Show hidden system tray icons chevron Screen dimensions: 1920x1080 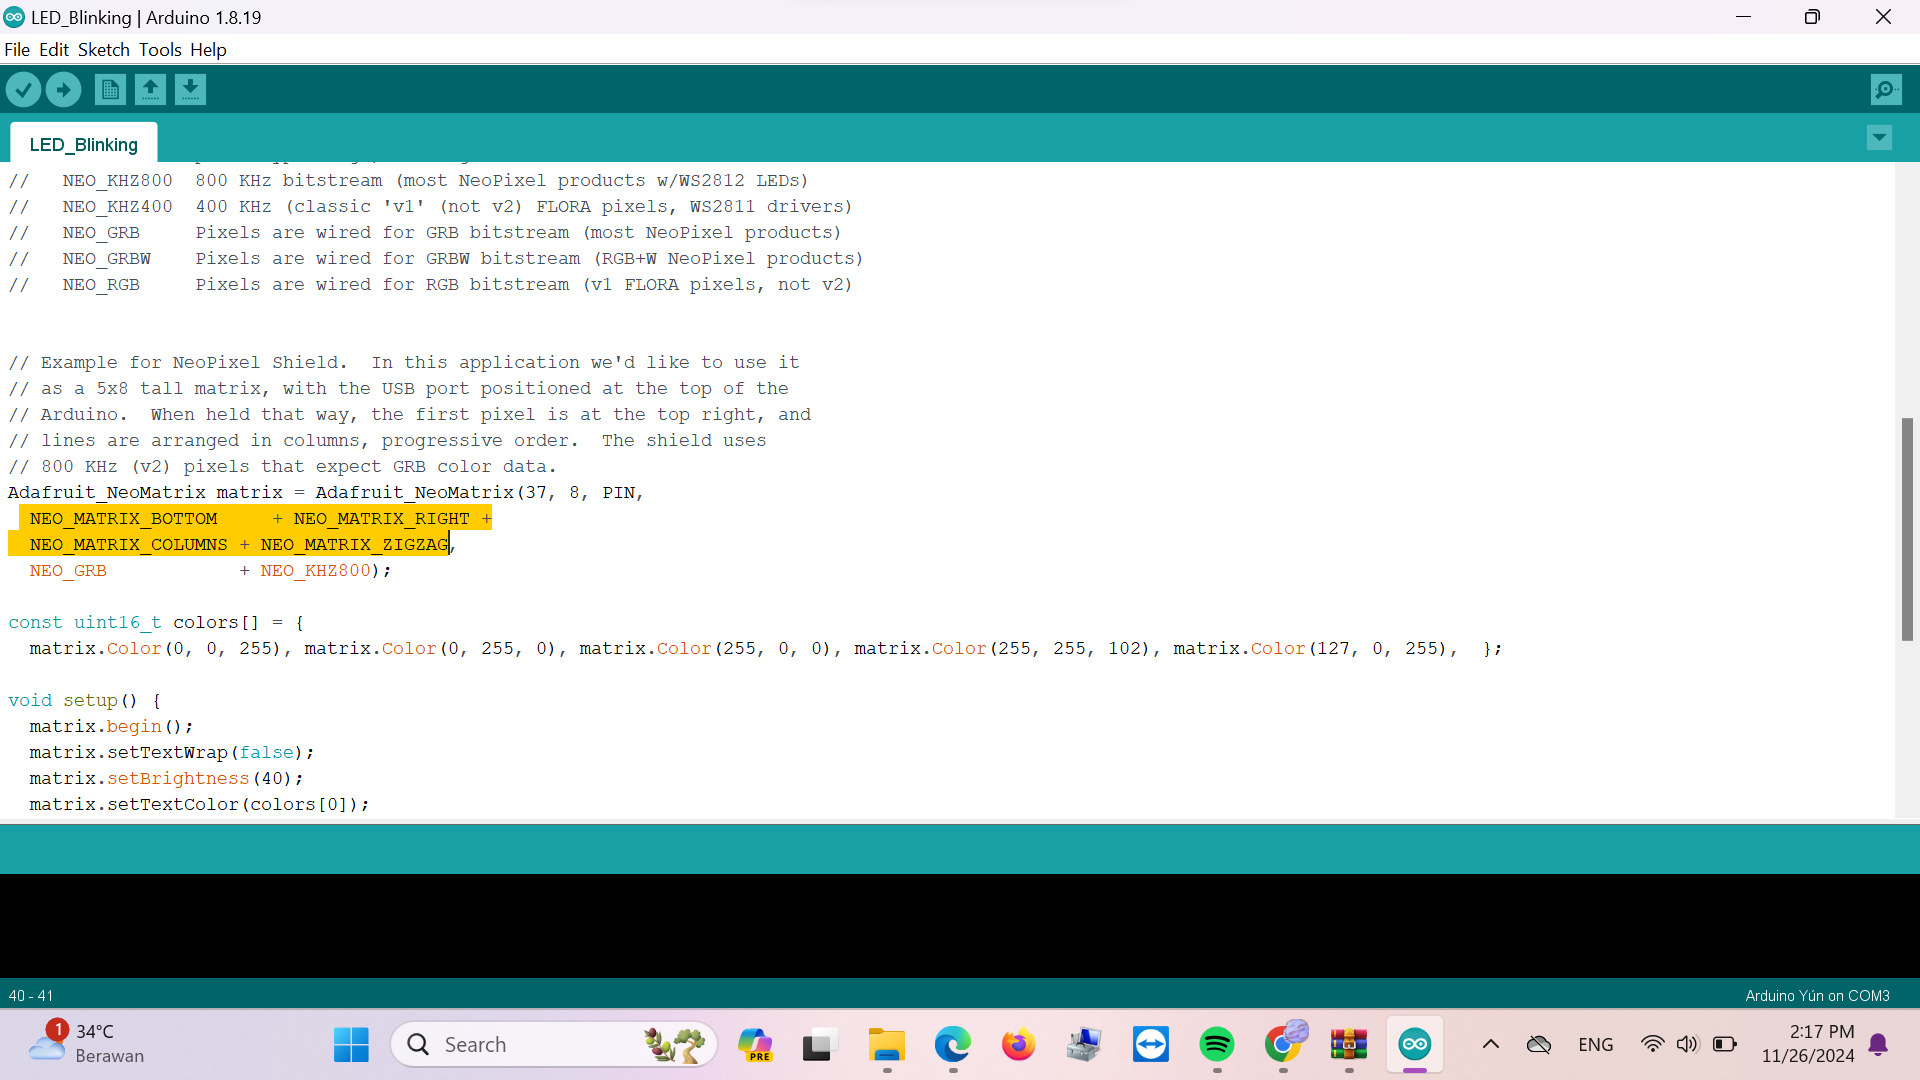click(1490, 1045)
